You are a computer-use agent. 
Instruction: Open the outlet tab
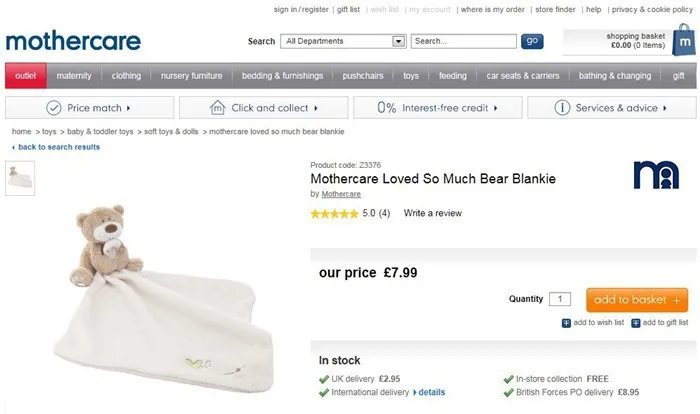point(25,76)
